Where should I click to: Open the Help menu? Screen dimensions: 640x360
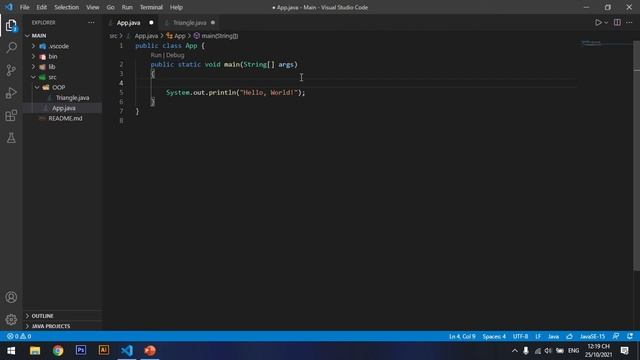tap(176, 7)
